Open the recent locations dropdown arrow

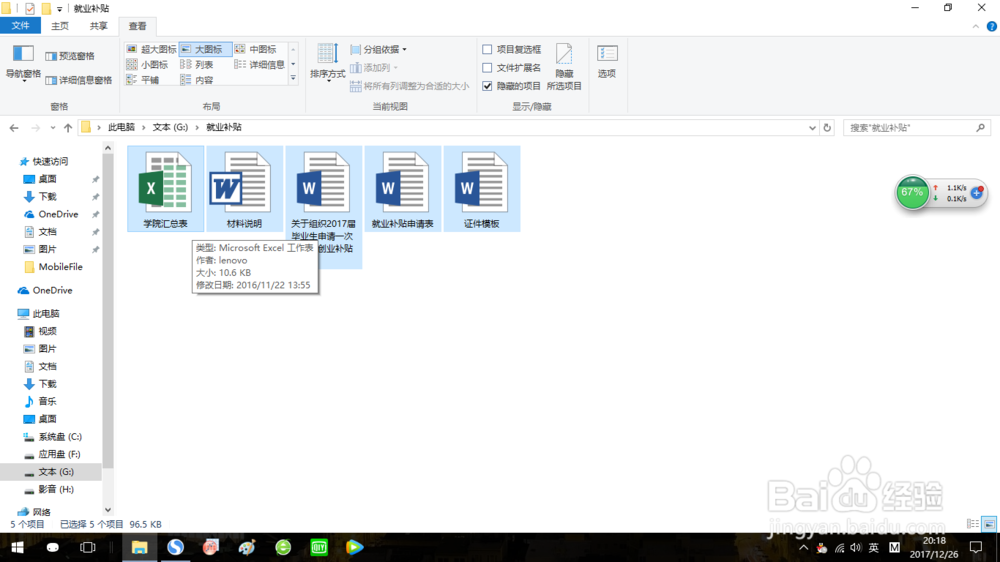point(53,128)
